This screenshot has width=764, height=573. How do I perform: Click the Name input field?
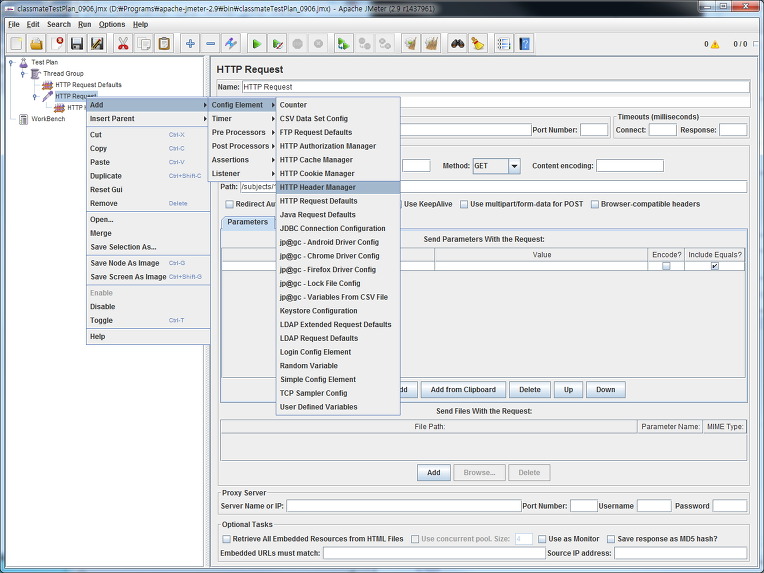[x=496, y=87]
